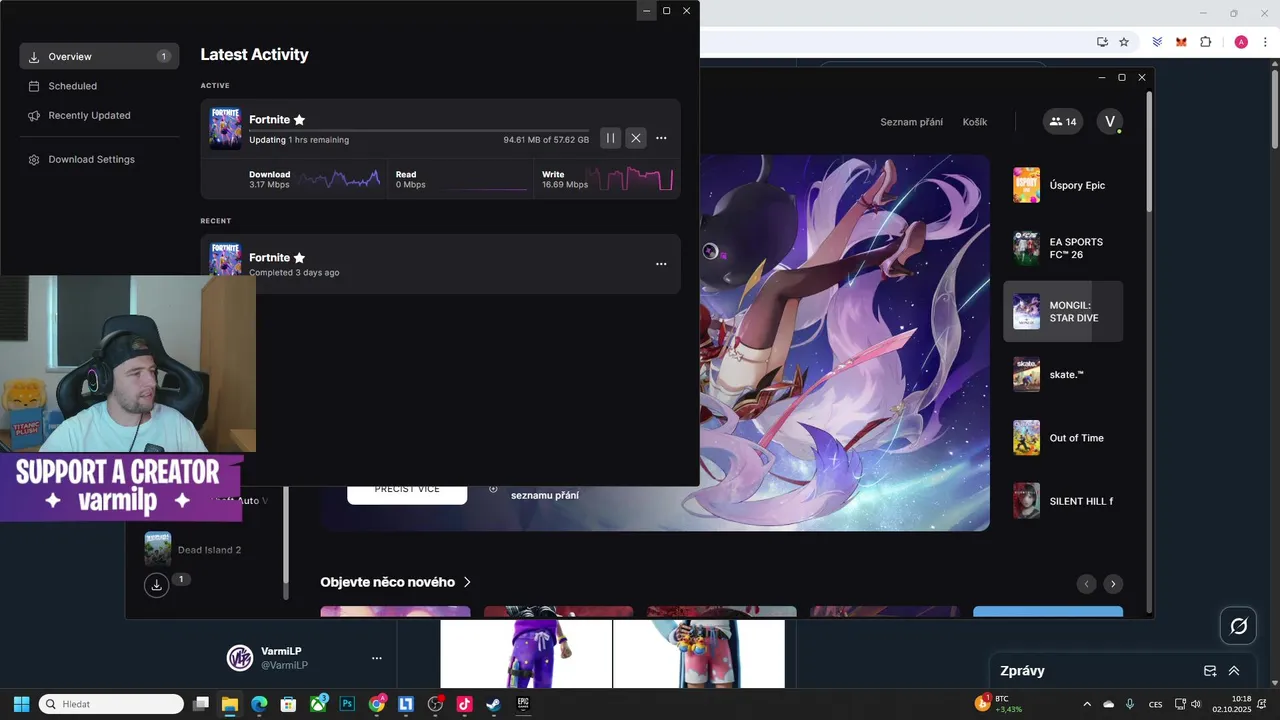Select SILENT HILL f in the carousel list
1280x720 pixels.
[1063, 501]
